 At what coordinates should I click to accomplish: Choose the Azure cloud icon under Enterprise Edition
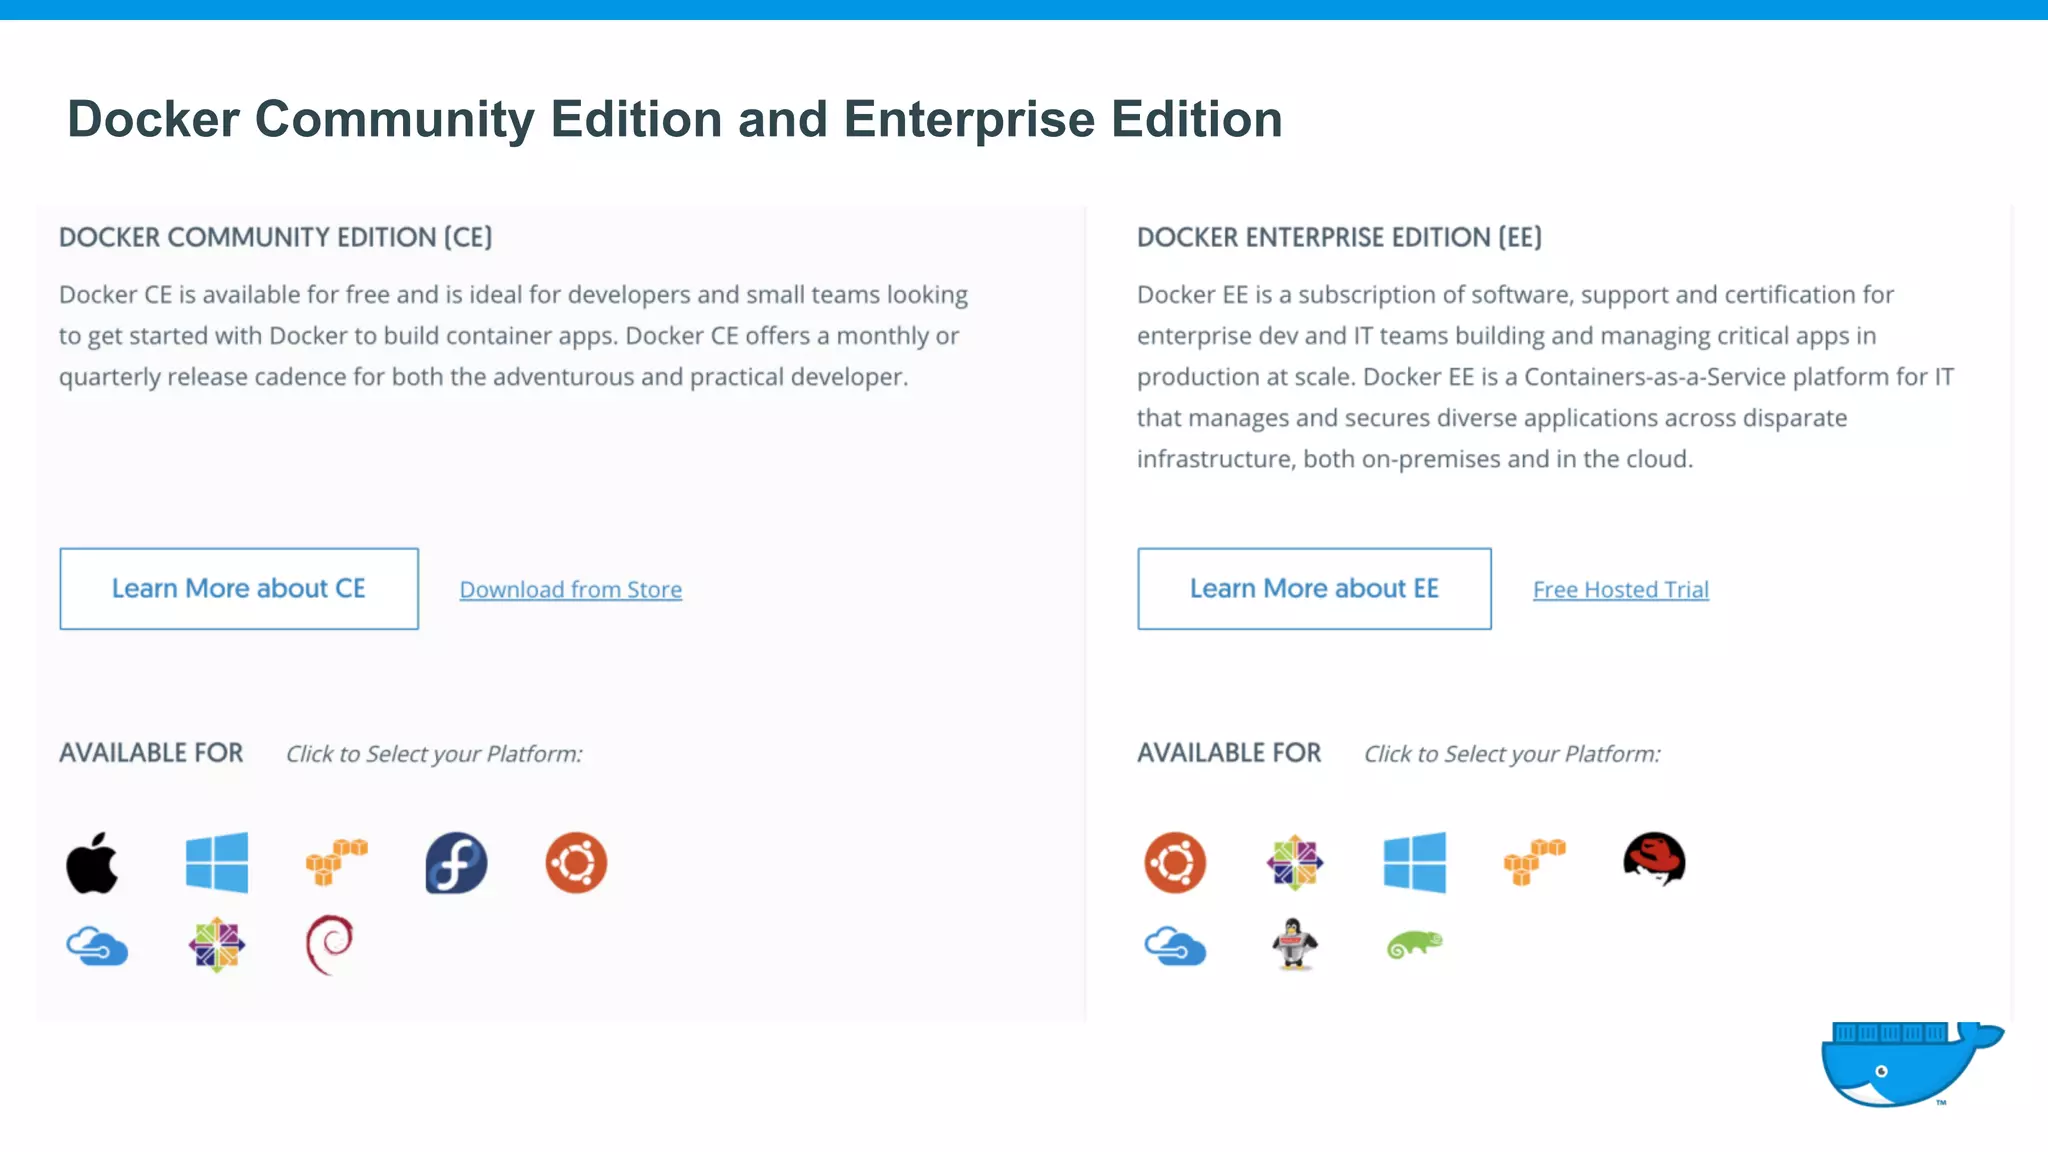point(1175,945)
